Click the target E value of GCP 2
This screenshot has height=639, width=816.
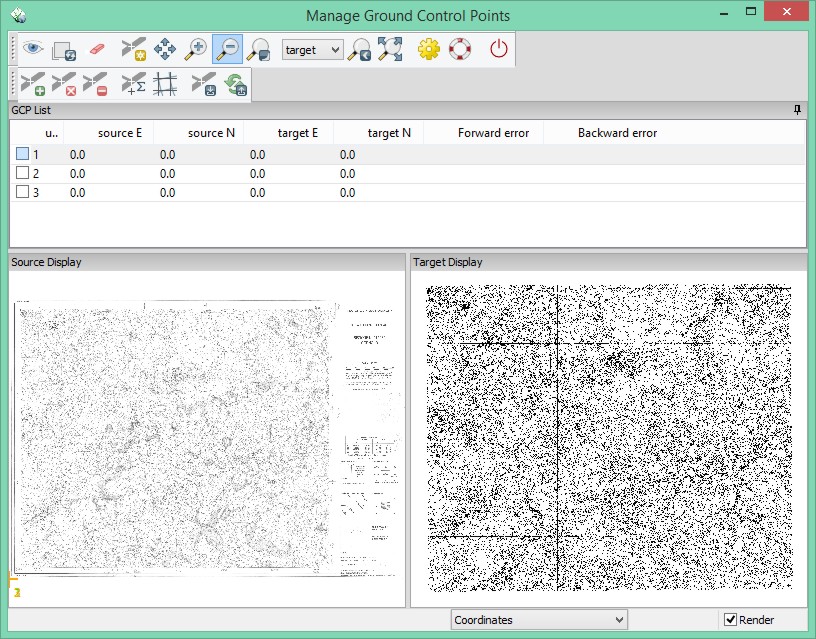tap(258, 173)
